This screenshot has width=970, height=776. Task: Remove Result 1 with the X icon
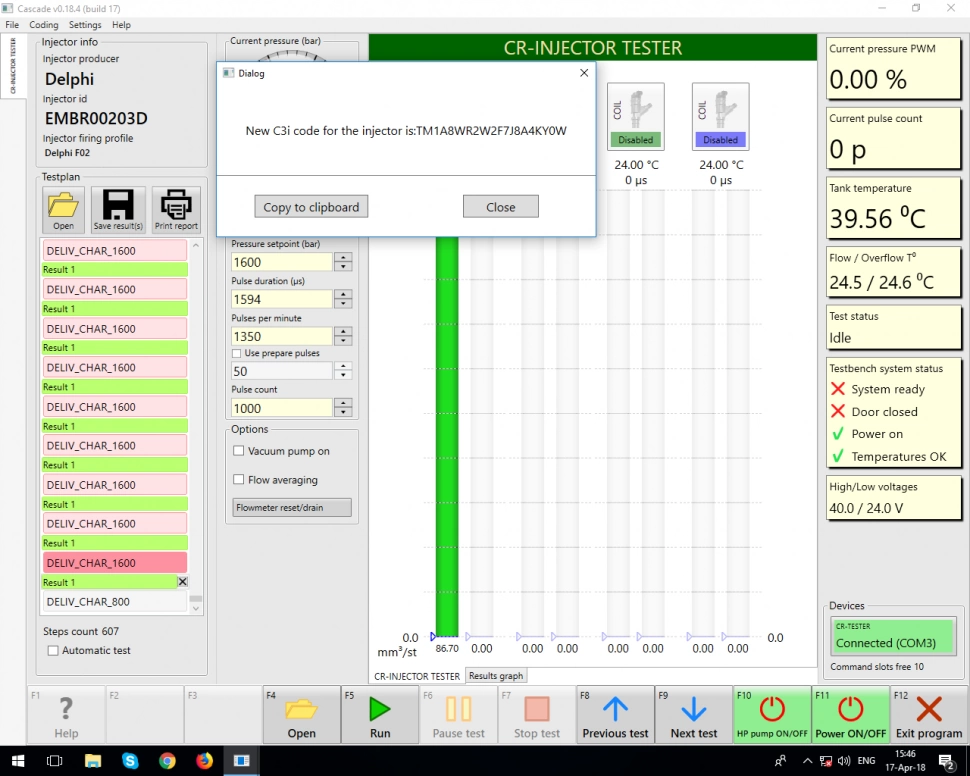[x=182, y=582]
